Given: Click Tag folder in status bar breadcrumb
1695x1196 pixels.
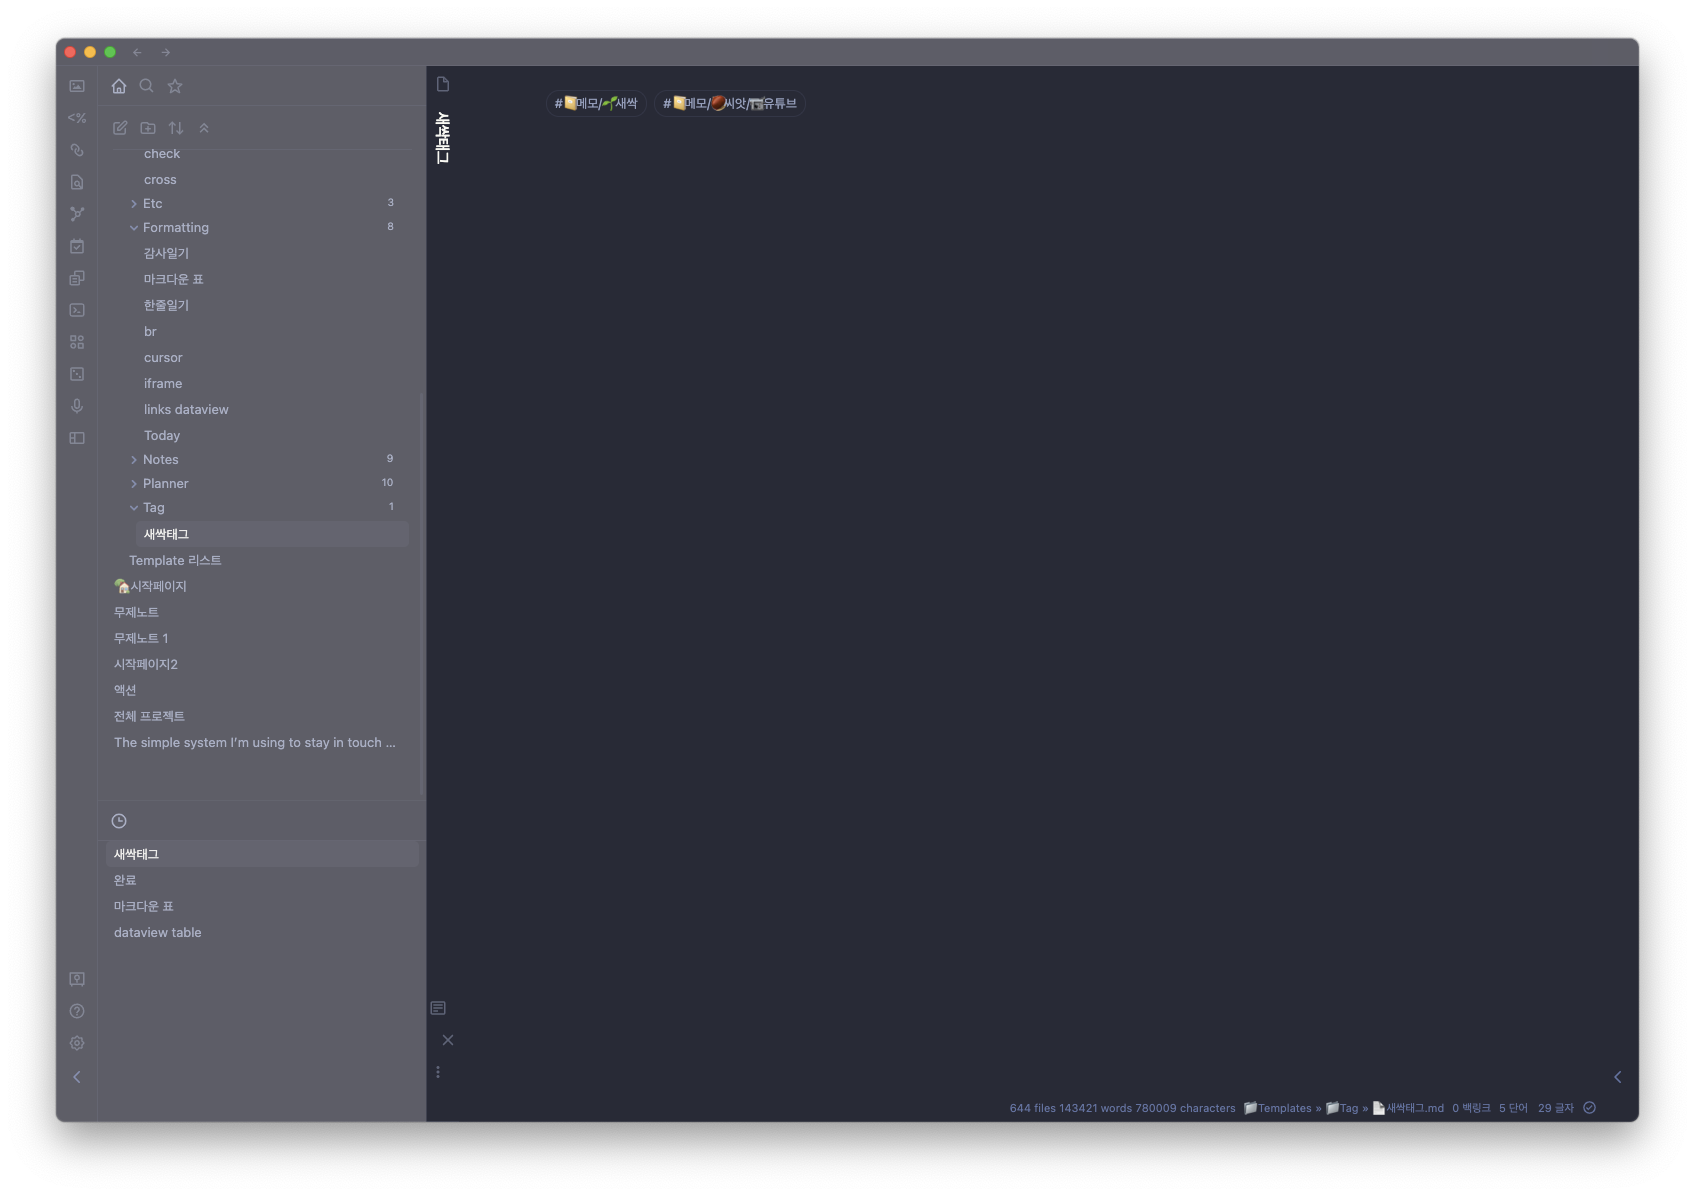Looking at the screenshot, I should [1342, 1108].
